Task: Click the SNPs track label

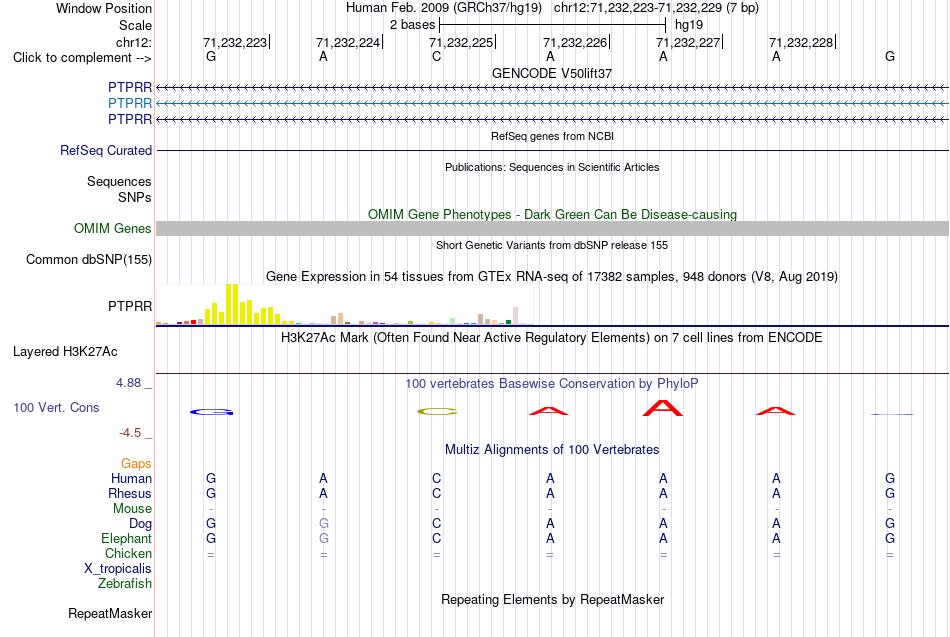Action: [x=135, y=198]
